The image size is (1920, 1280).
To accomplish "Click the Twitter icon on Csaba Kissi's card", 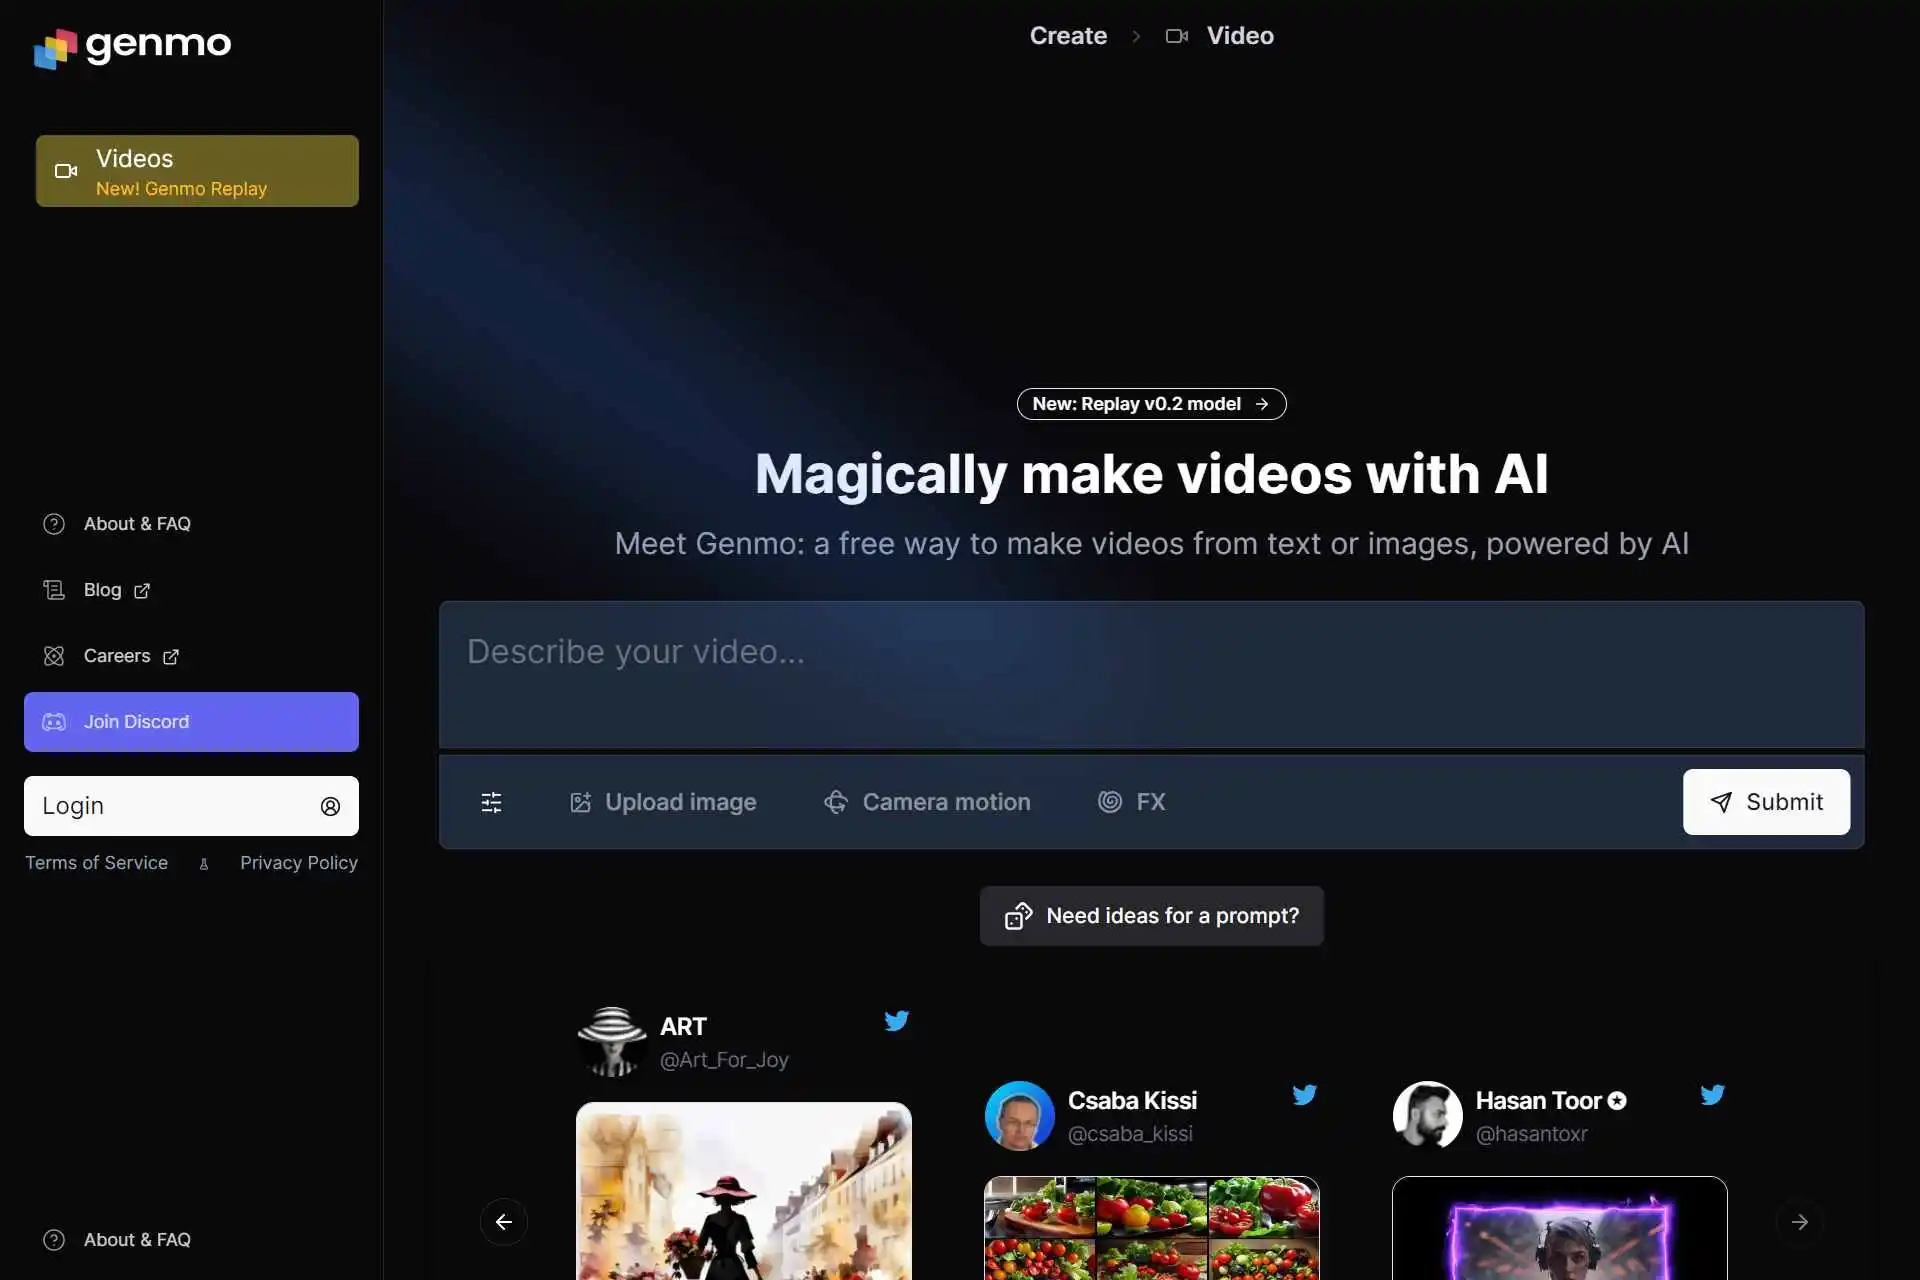I will (1304, 1095).
